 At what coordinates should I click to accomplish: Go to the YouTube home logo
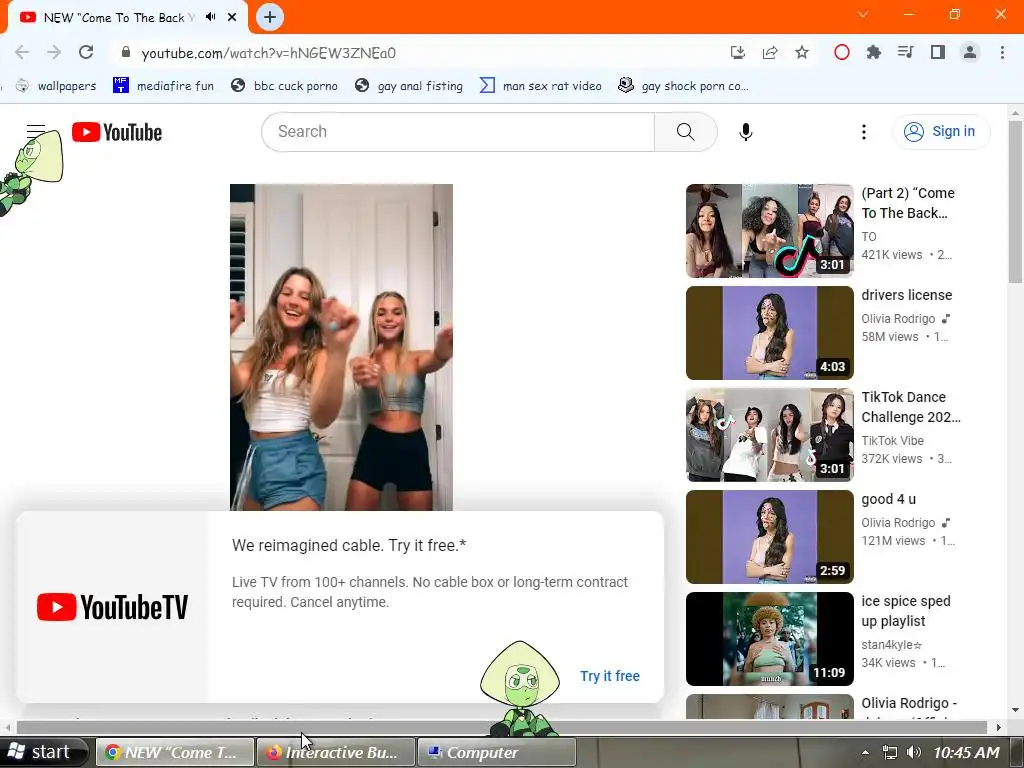click(117, 132)
